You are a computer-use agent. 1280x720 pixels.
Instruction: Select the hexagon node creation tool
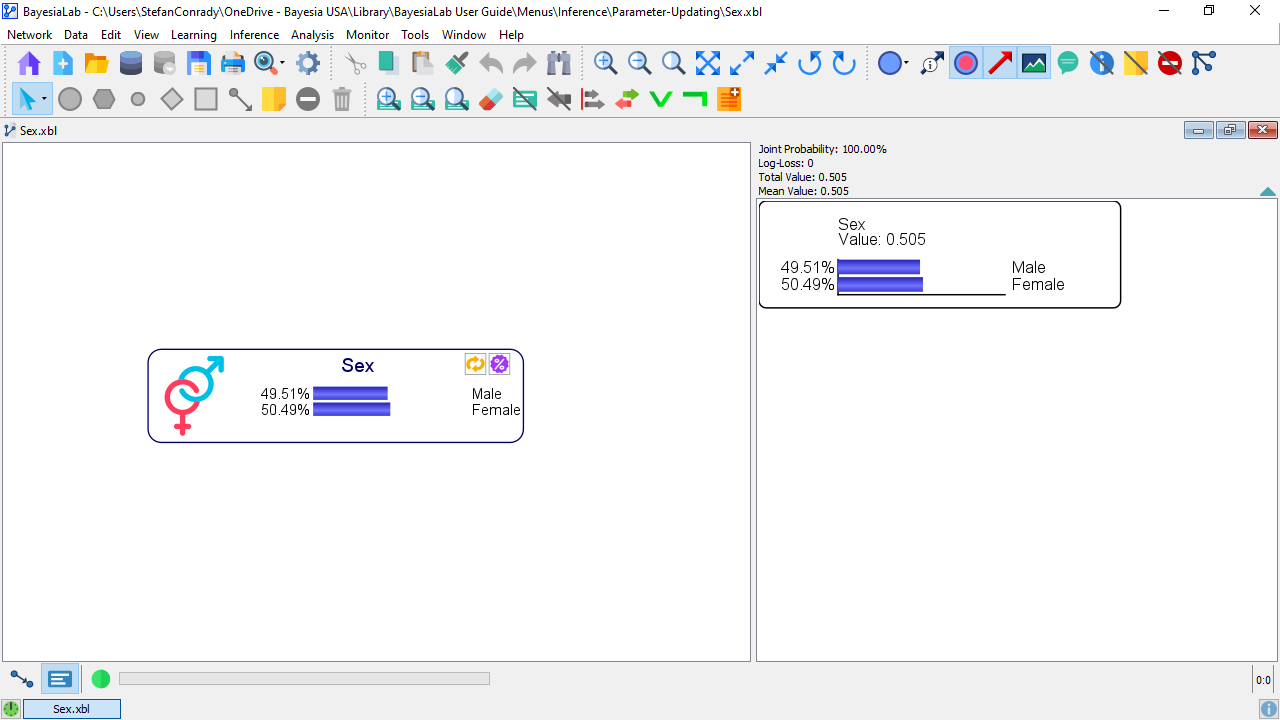104,99
